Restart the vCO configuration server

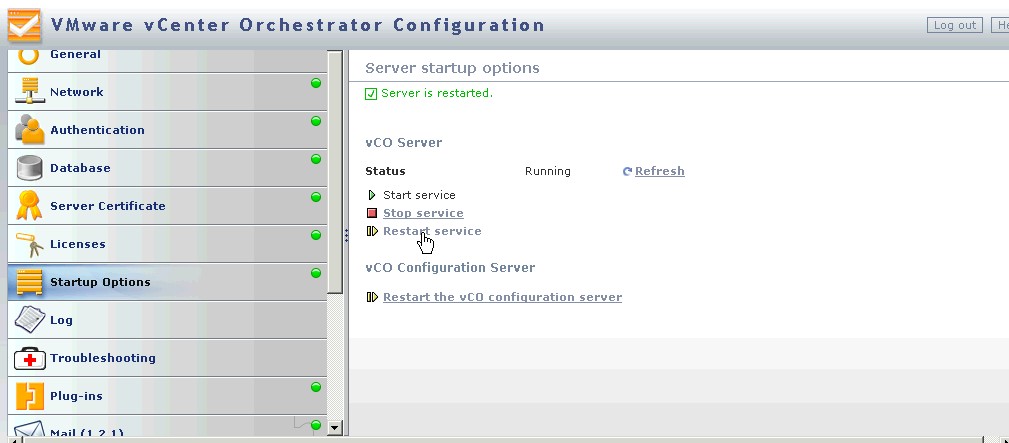[502, 297]
